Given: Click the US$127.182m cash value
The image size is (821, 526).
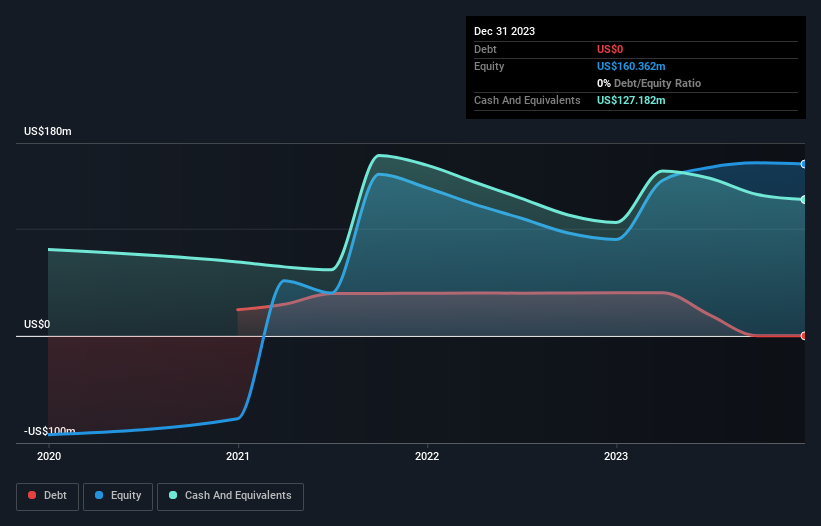Looking at the screenshot, I should (x=631, y=100).
